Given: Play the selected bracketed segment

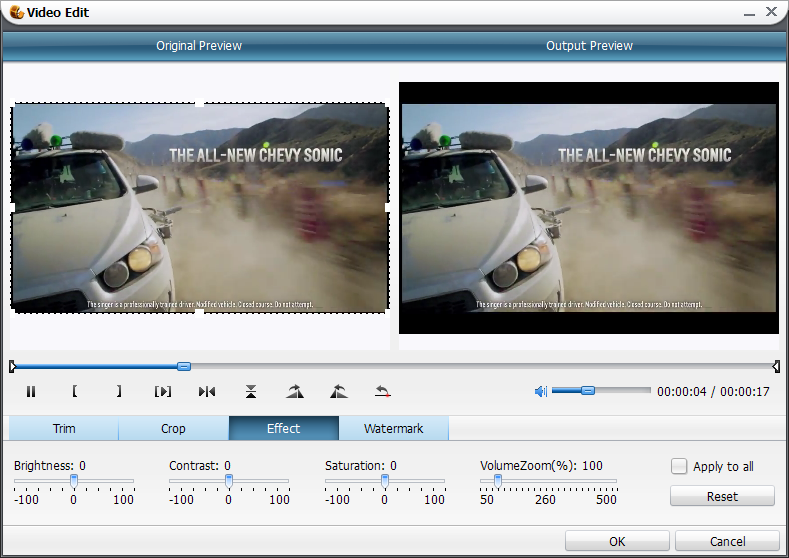Looking at the screenshot, I should (x=163, y=391).
